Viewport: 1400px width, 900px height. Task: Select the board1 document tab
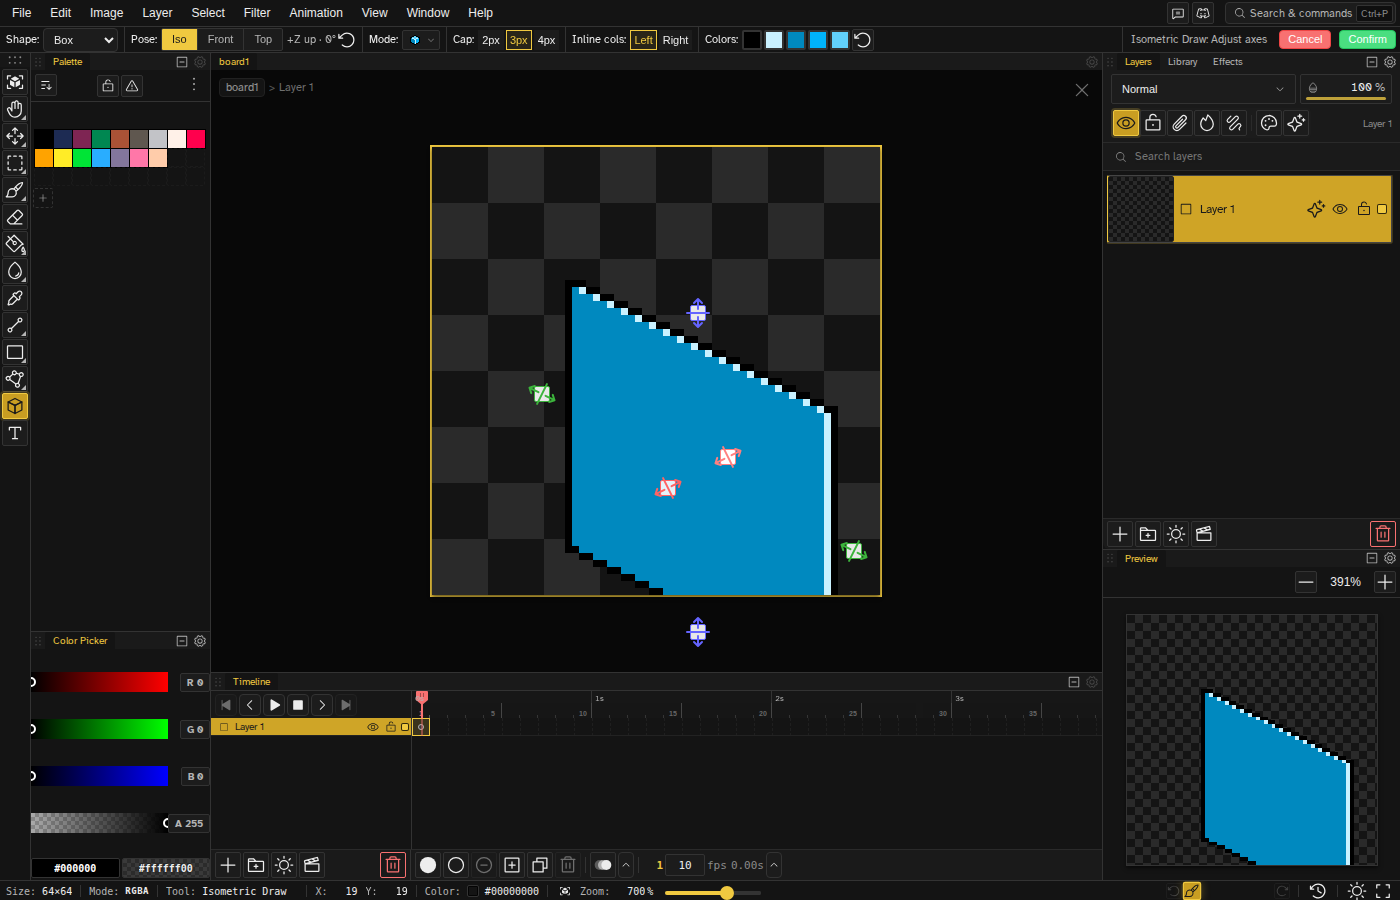[x=234, y=62]
